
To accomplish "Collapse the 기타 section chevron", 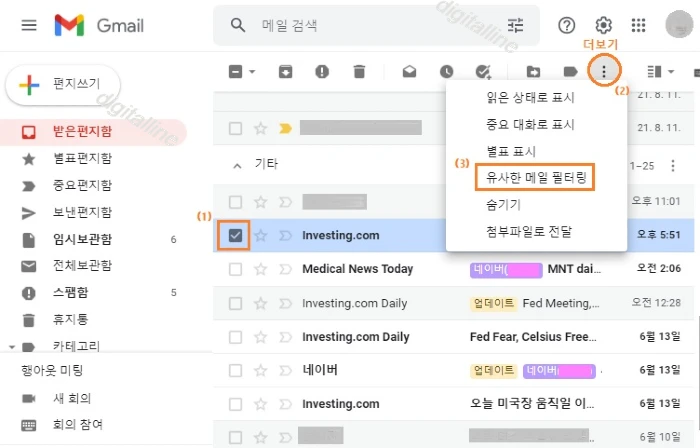I will pyautogui.click(x=238, y=166).
